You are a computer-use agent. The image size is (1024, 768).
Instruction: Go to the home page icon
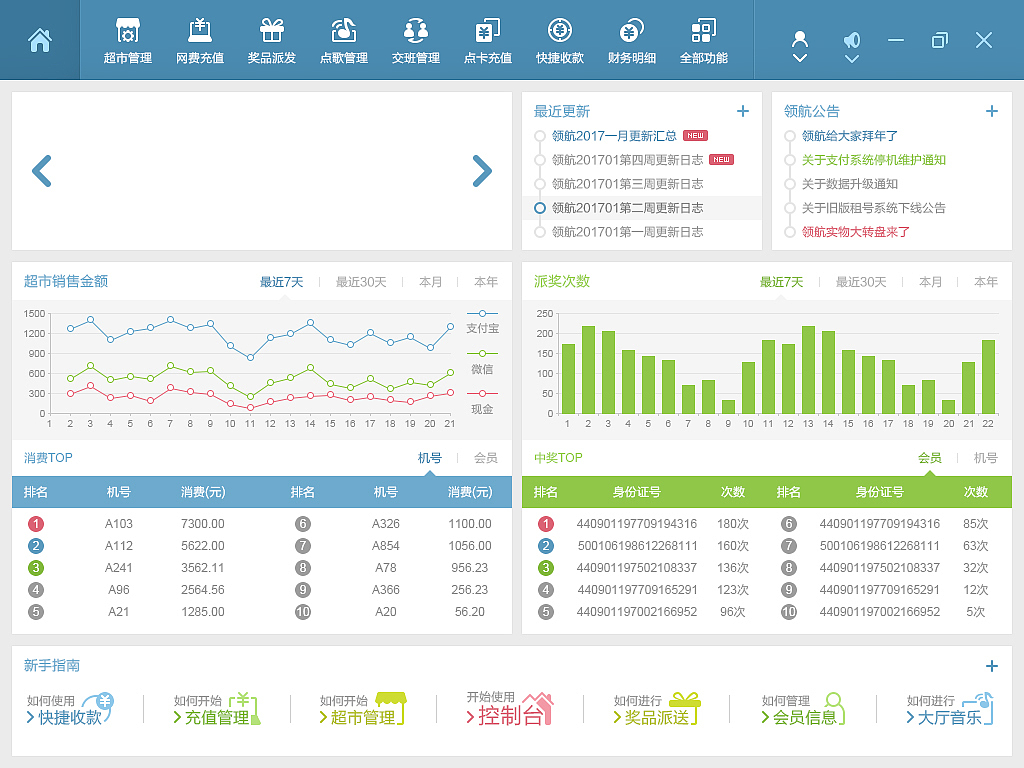tap(40, 40)
